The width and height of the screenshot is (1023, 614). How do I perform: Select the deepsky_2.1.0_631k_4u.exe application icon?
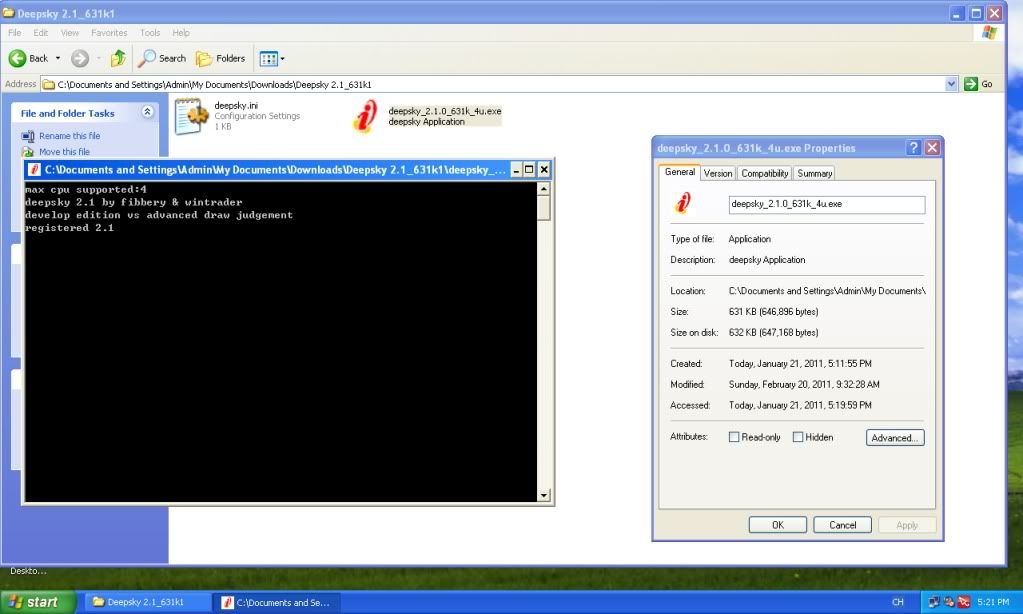(x=365, y=116)
